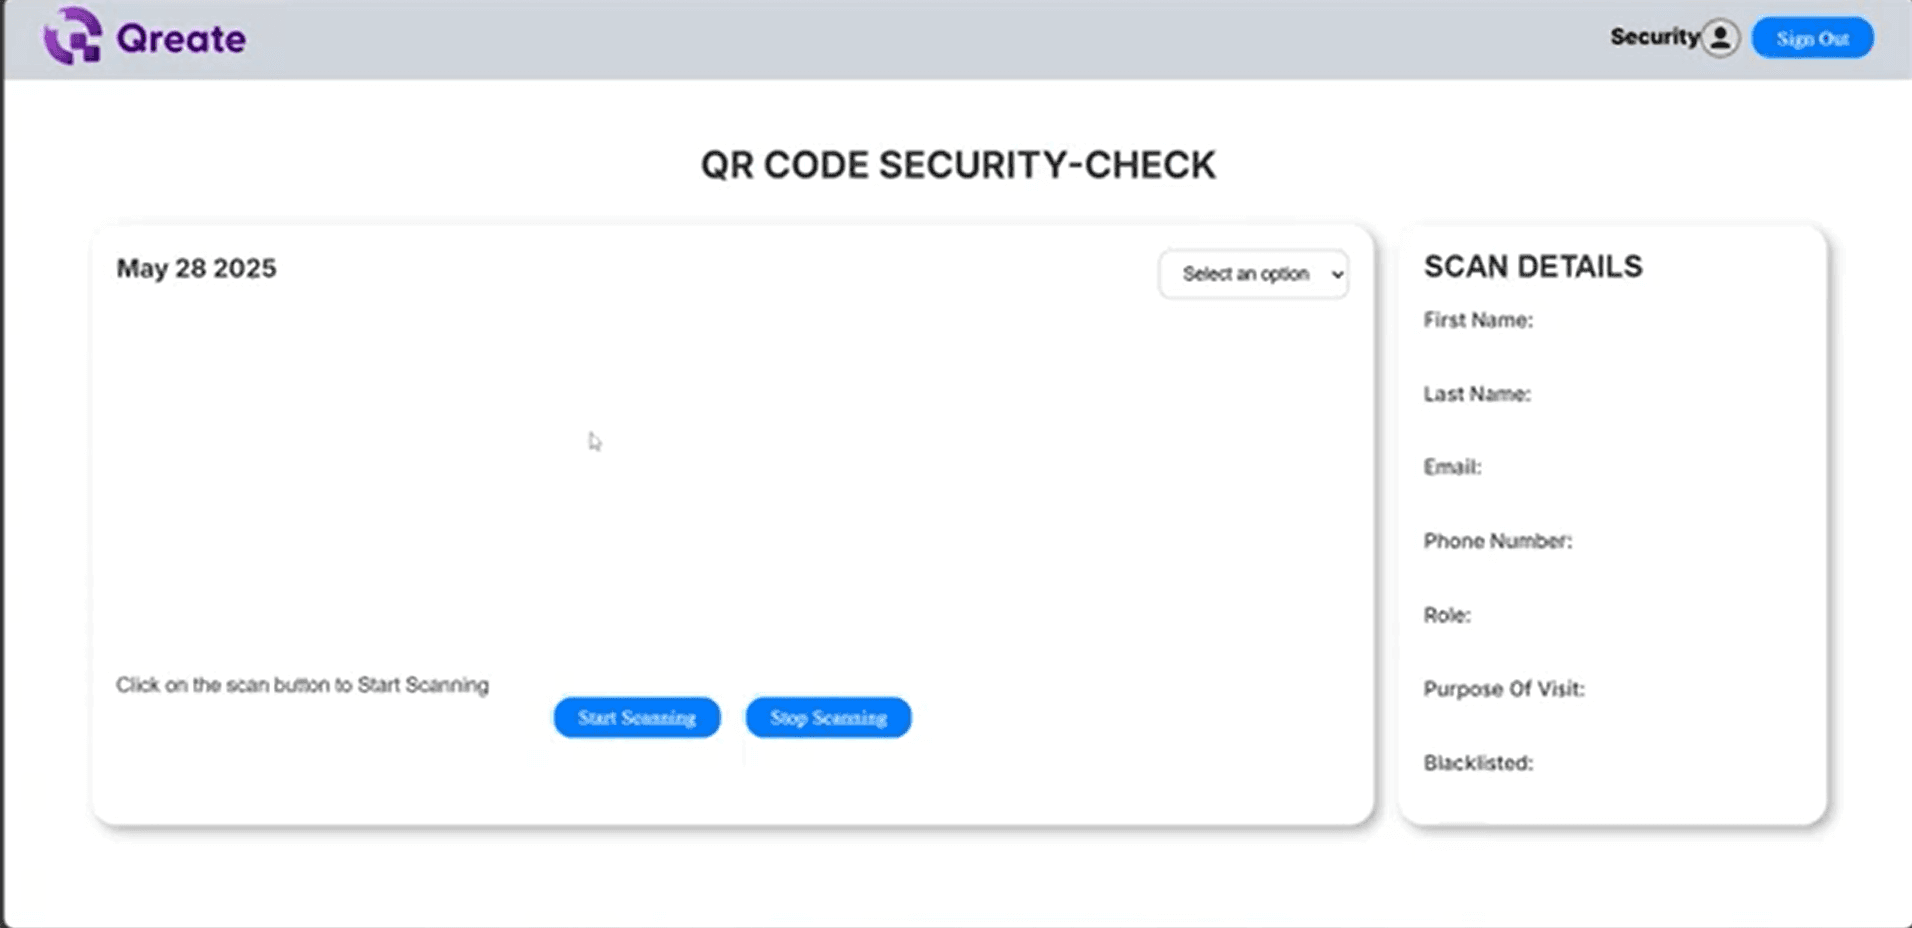Click the Start Scanning button
1912x928 pixels.
click(x=636, y=717)
